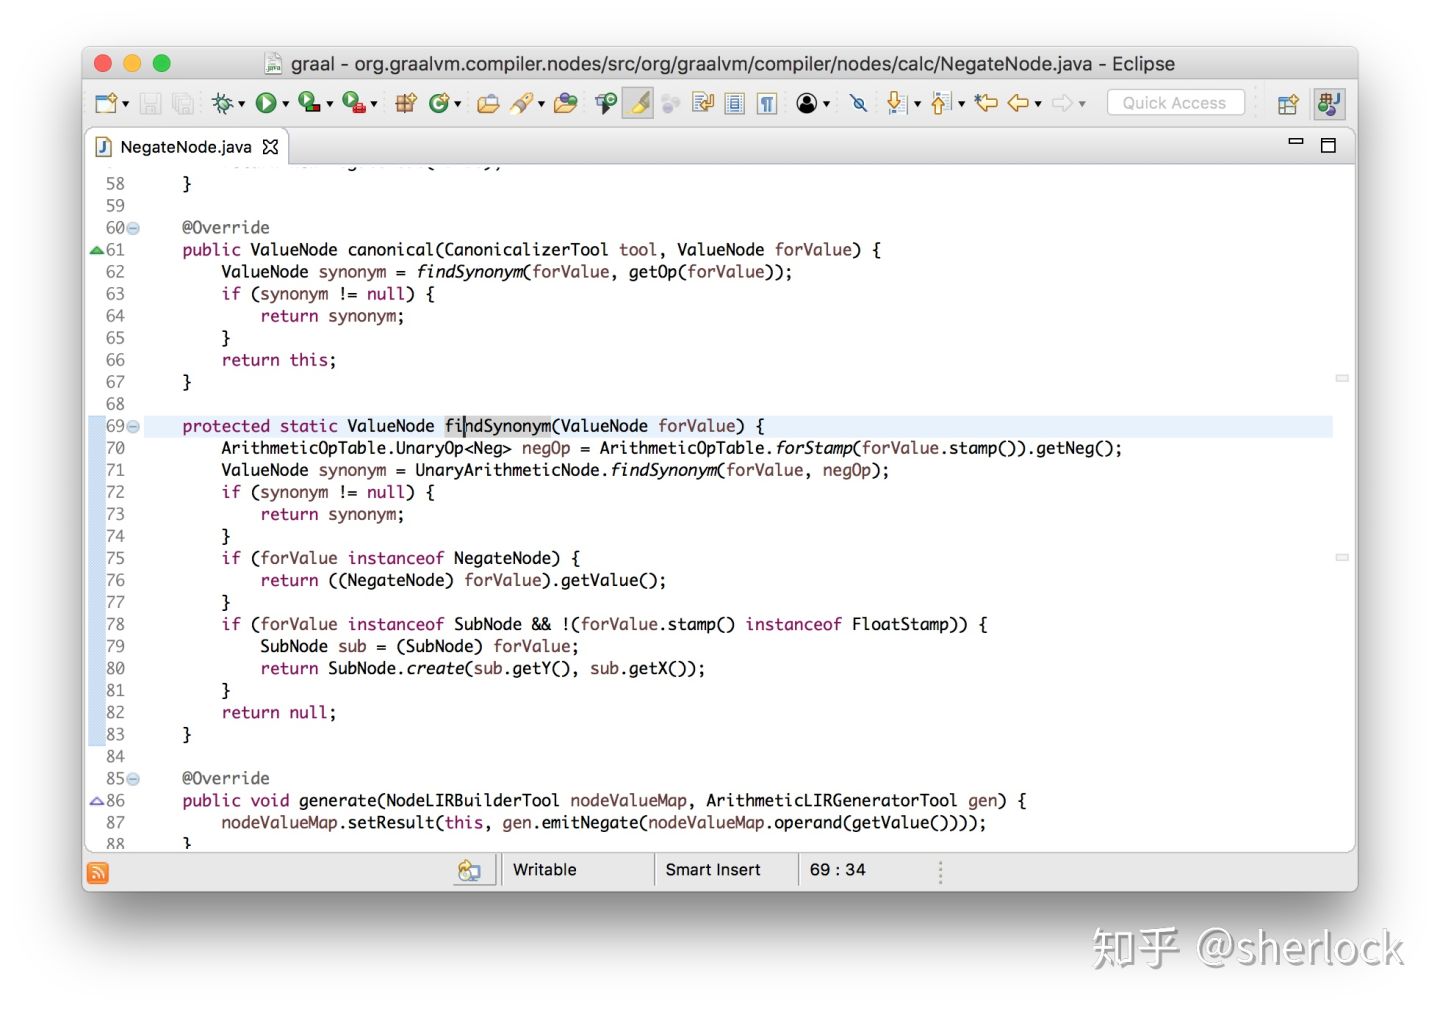Click the Back navigation arrow
Image resolution: width=1440 pixels, height=1009 pixels.
point(1018,103)
